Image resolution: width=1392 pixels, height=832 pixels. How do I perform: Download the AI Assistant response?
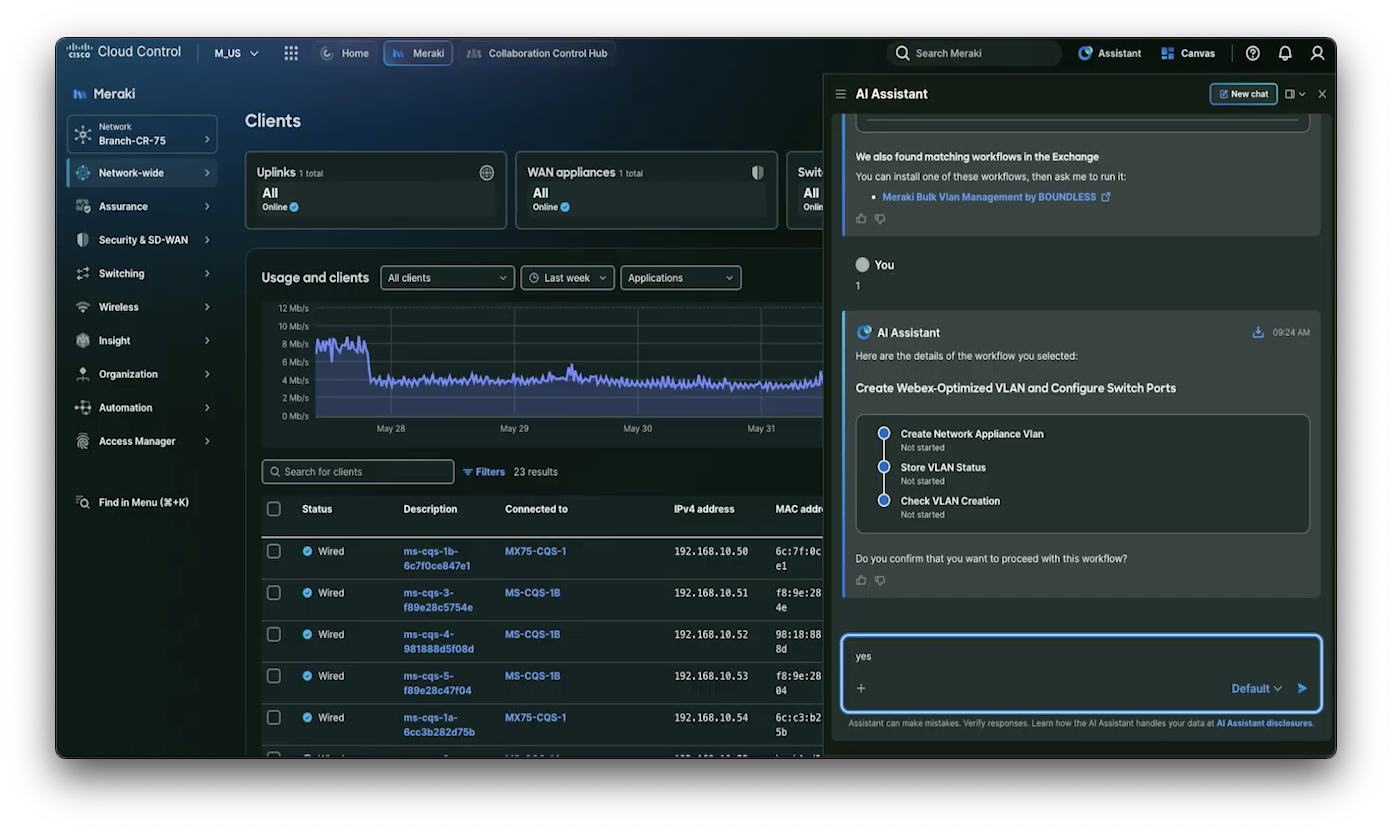pyautogui.click(x=1258, y=332)
